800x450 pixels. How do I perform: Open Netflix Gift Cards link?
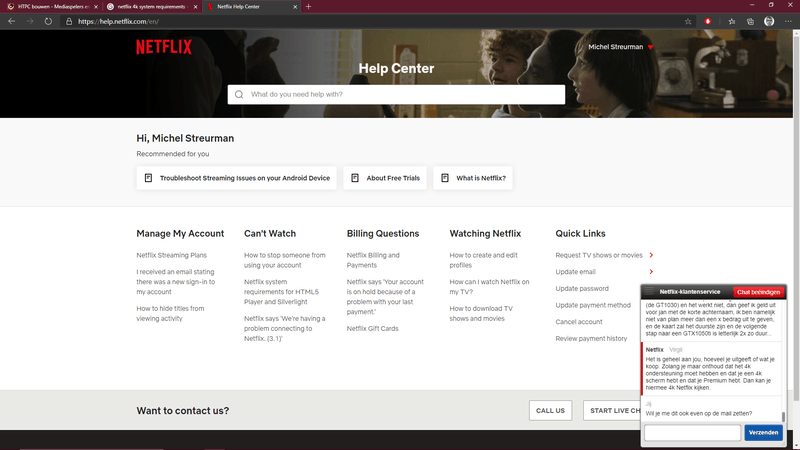[372, 329]
